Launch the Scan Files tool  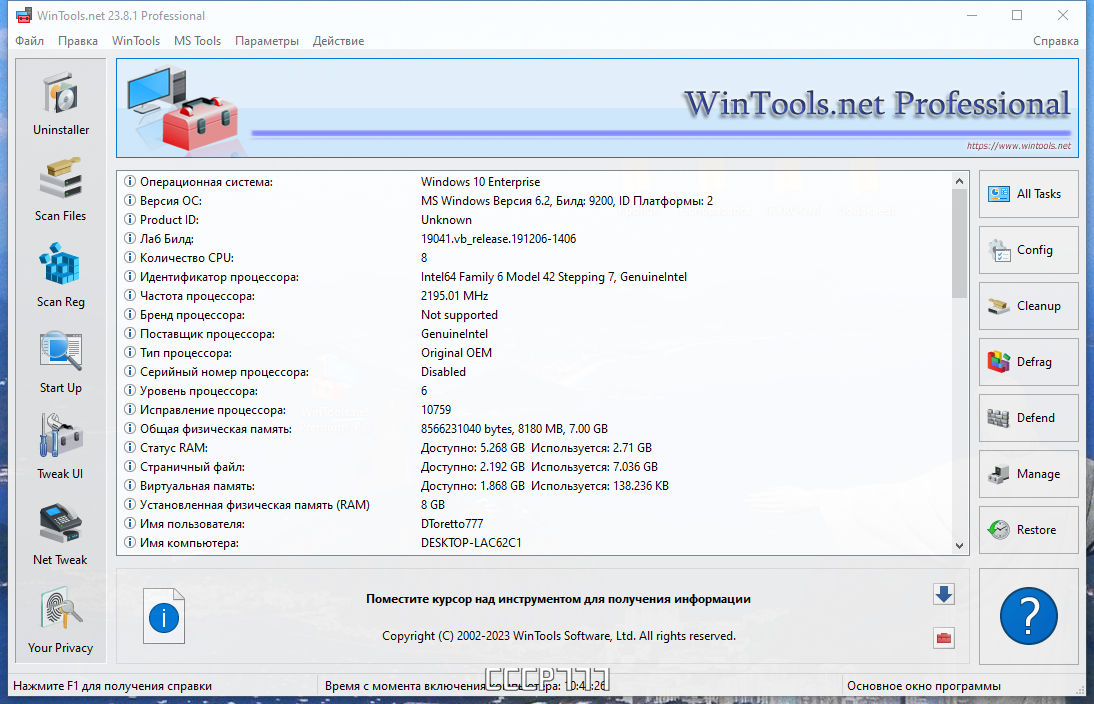click(61, 189)
